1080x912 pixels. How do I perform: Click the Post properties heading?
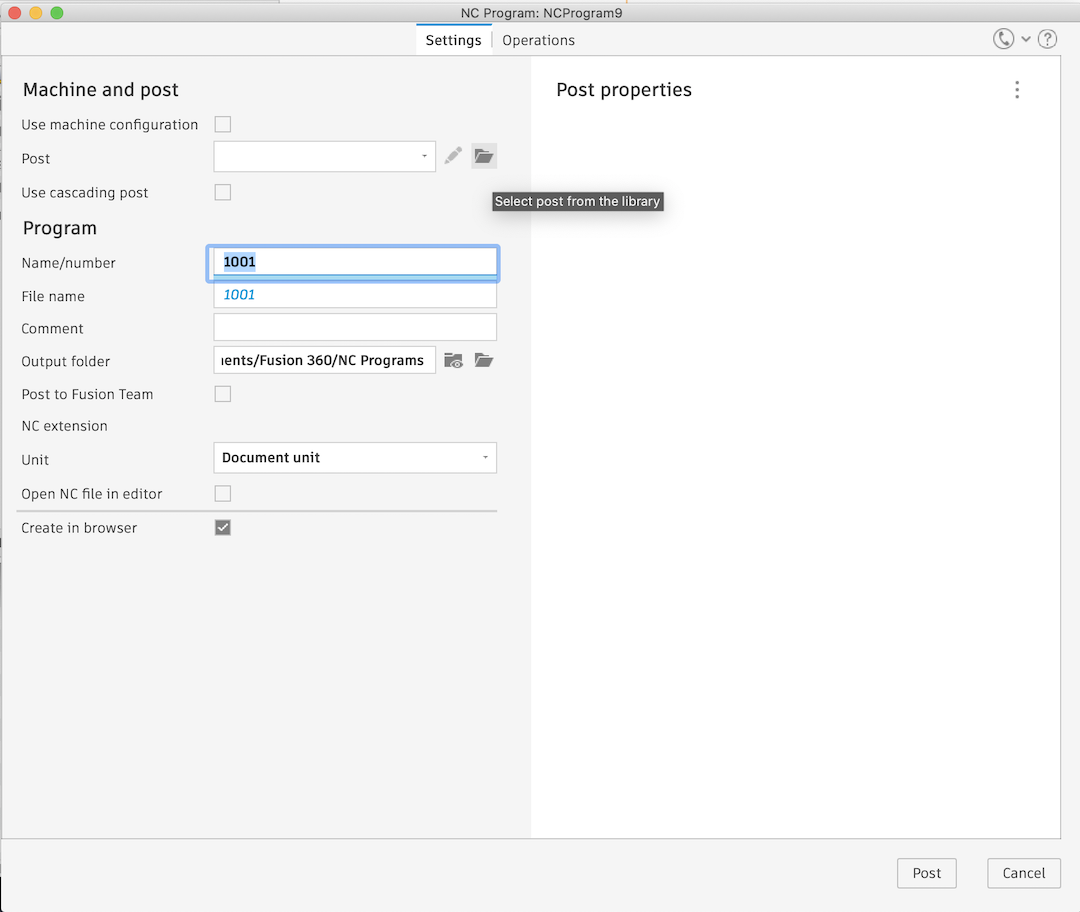pyautogui.click(x=623, y=90)
